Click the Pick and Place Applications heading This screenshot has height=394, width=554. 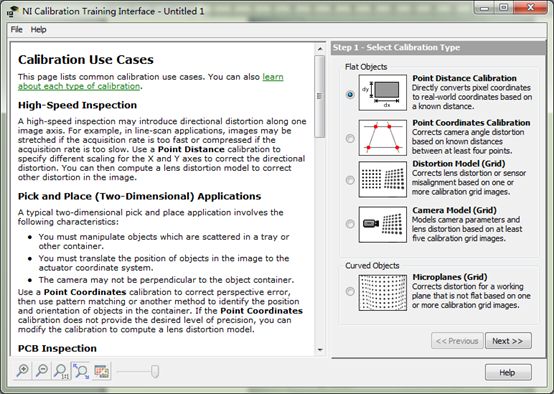(x=140, y=196)
